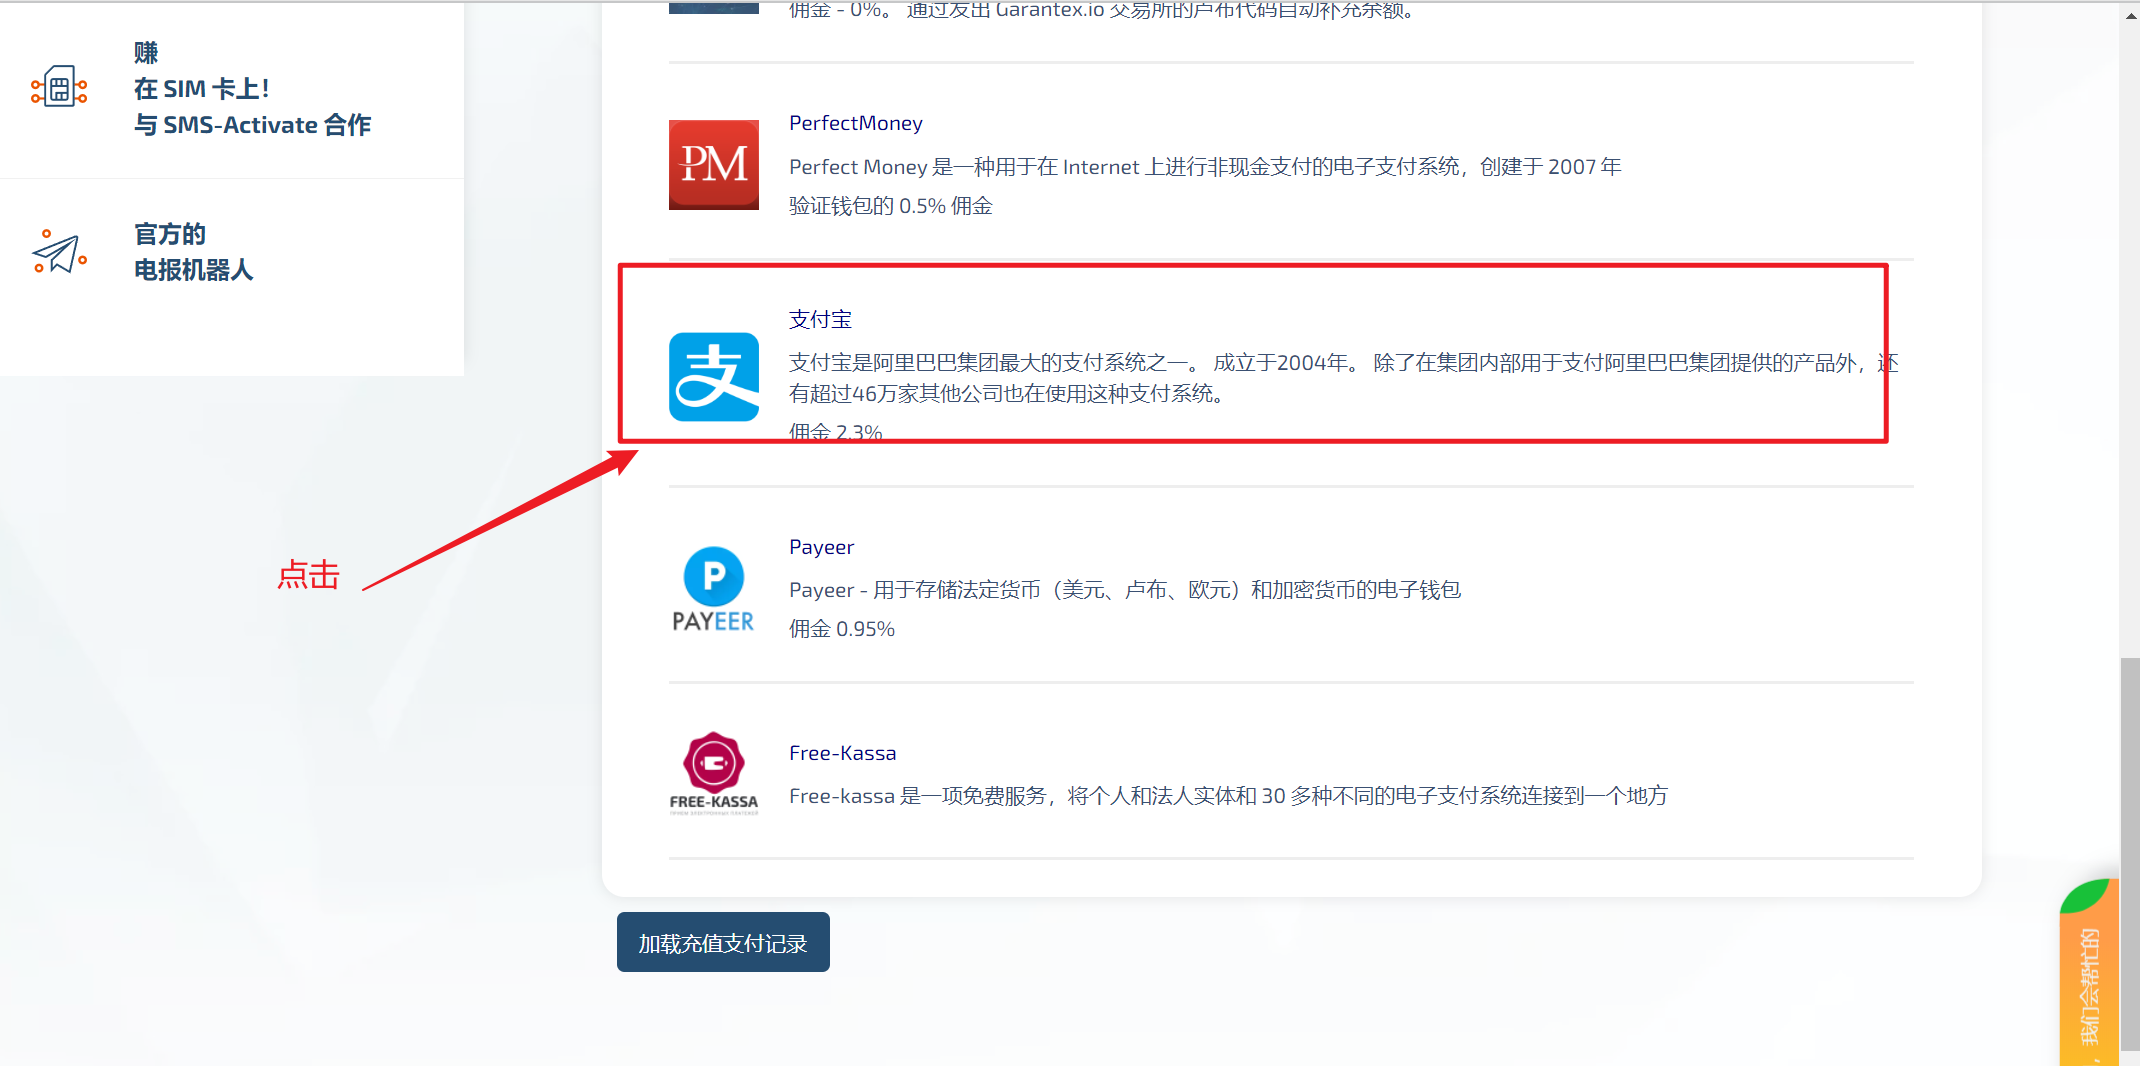Select the Alipay 支付宝 icon
The image size is (2140, 1066).
713,377
